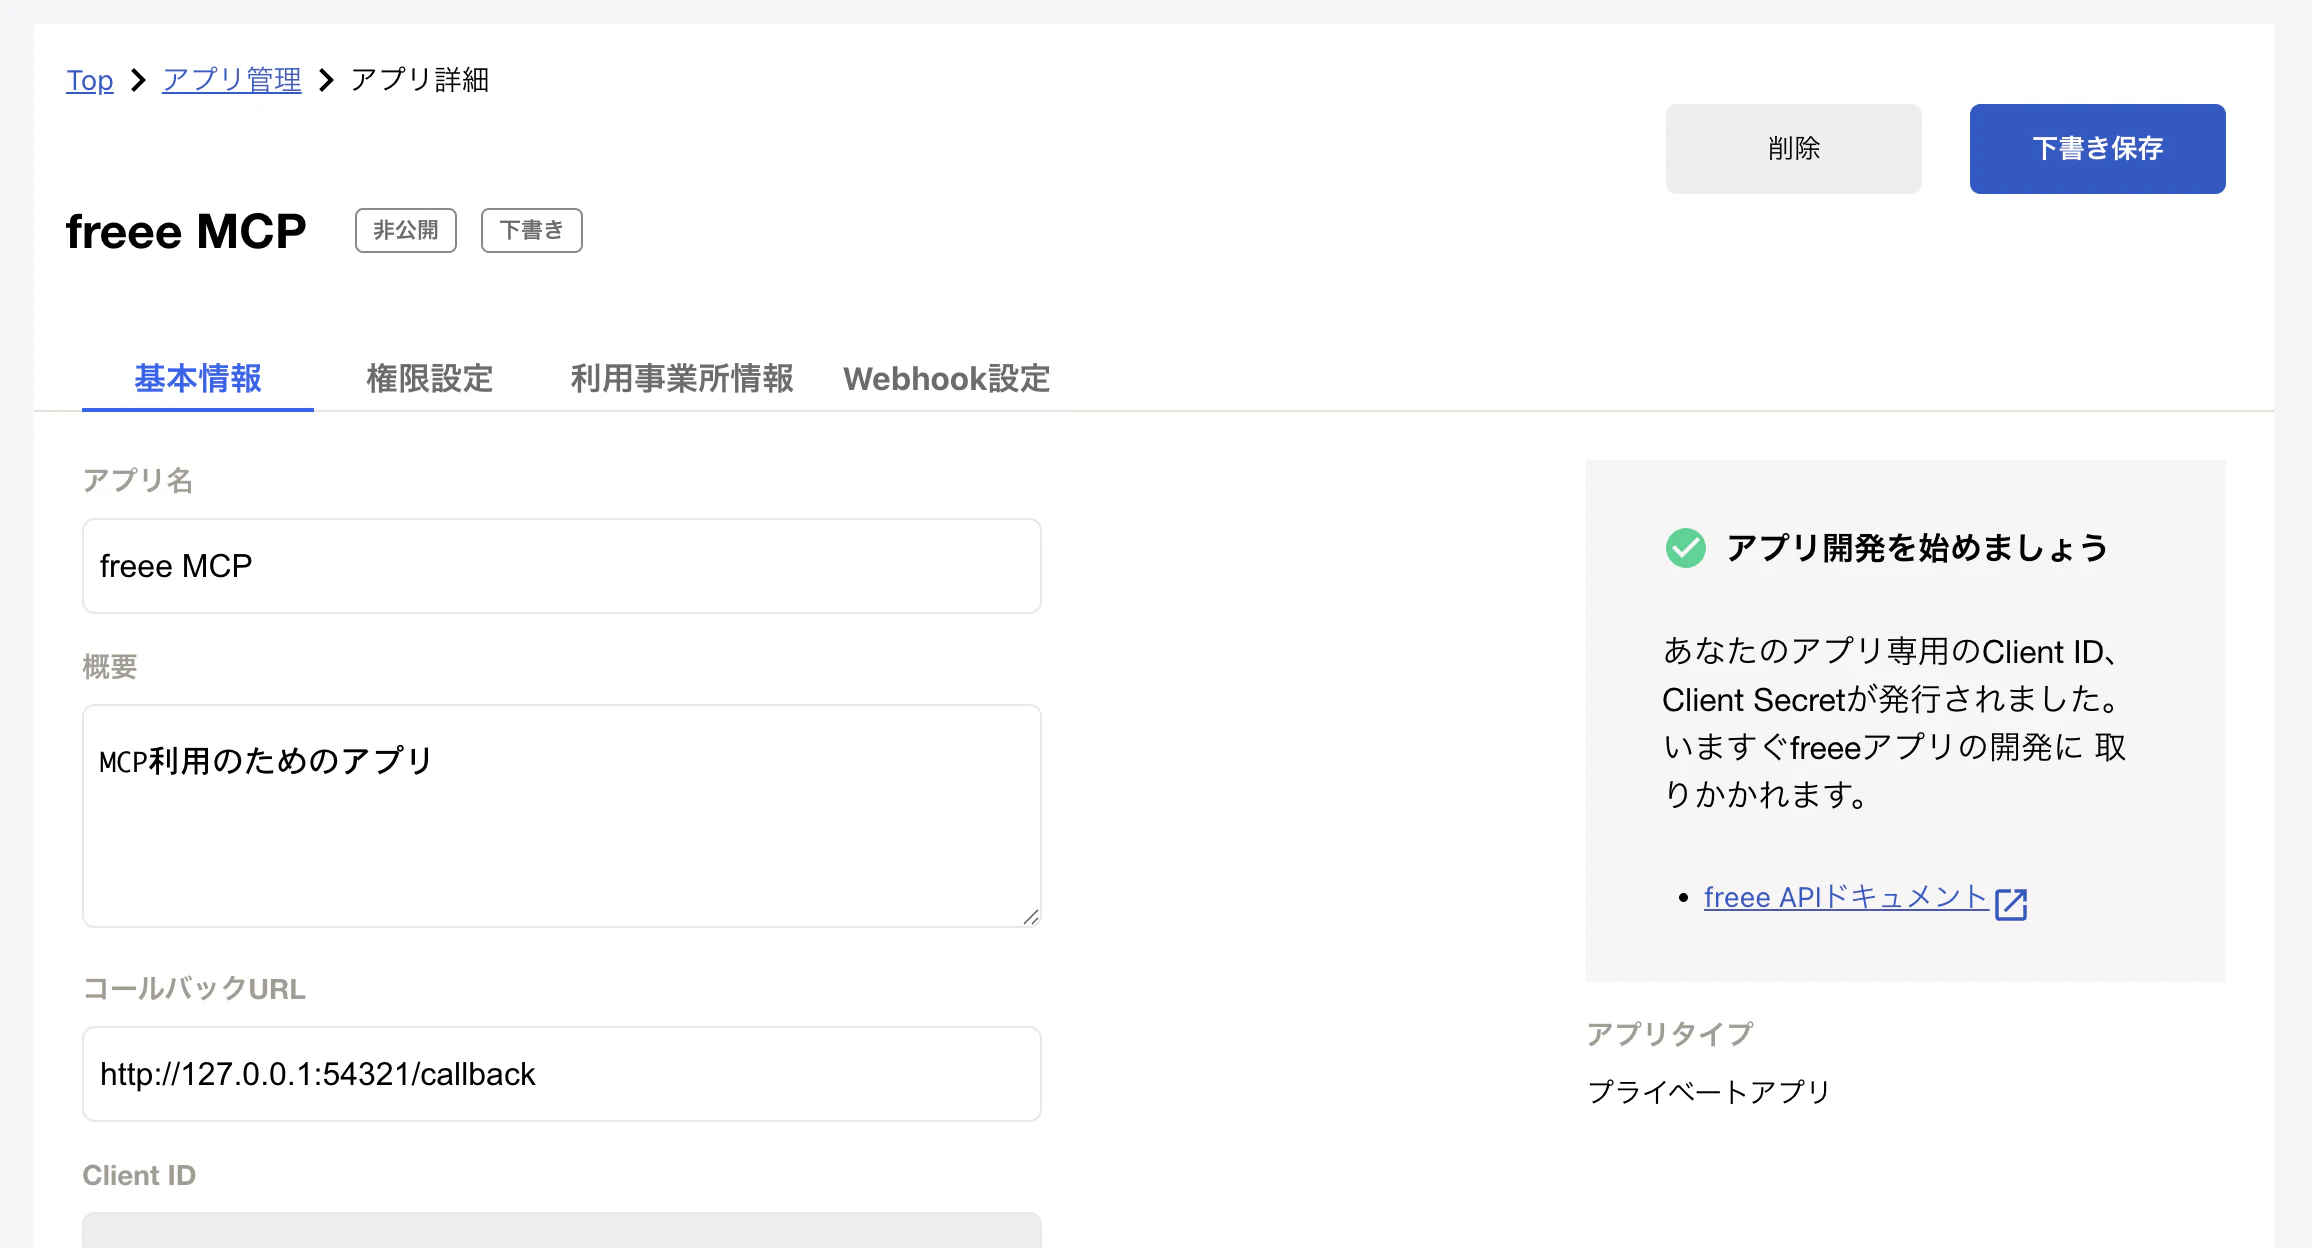Click the 下書き status badge
The height and width of the screenshot is (1248, 2312).
coord(531,231)
